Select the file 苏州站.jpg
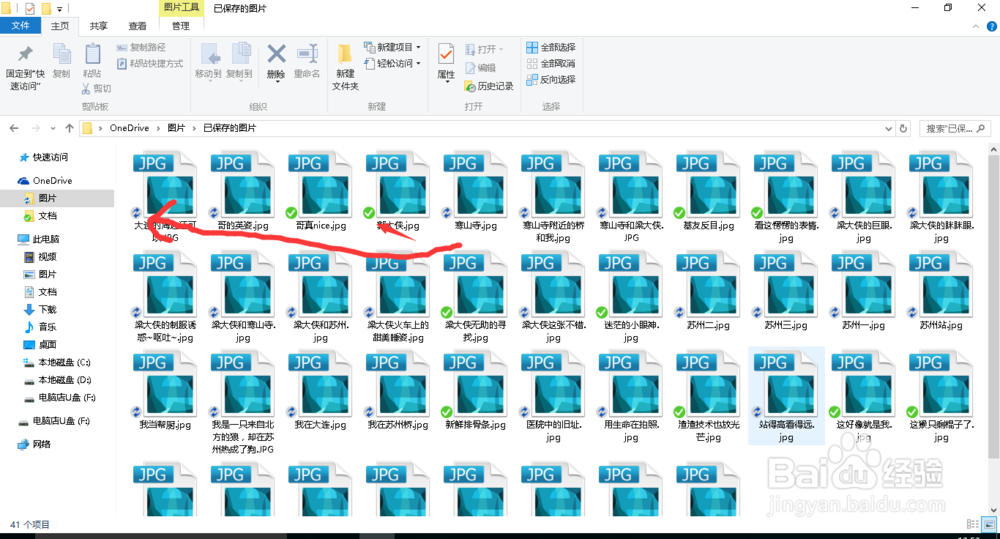Screen dimensions: 1000x539 tap(941, 291)
